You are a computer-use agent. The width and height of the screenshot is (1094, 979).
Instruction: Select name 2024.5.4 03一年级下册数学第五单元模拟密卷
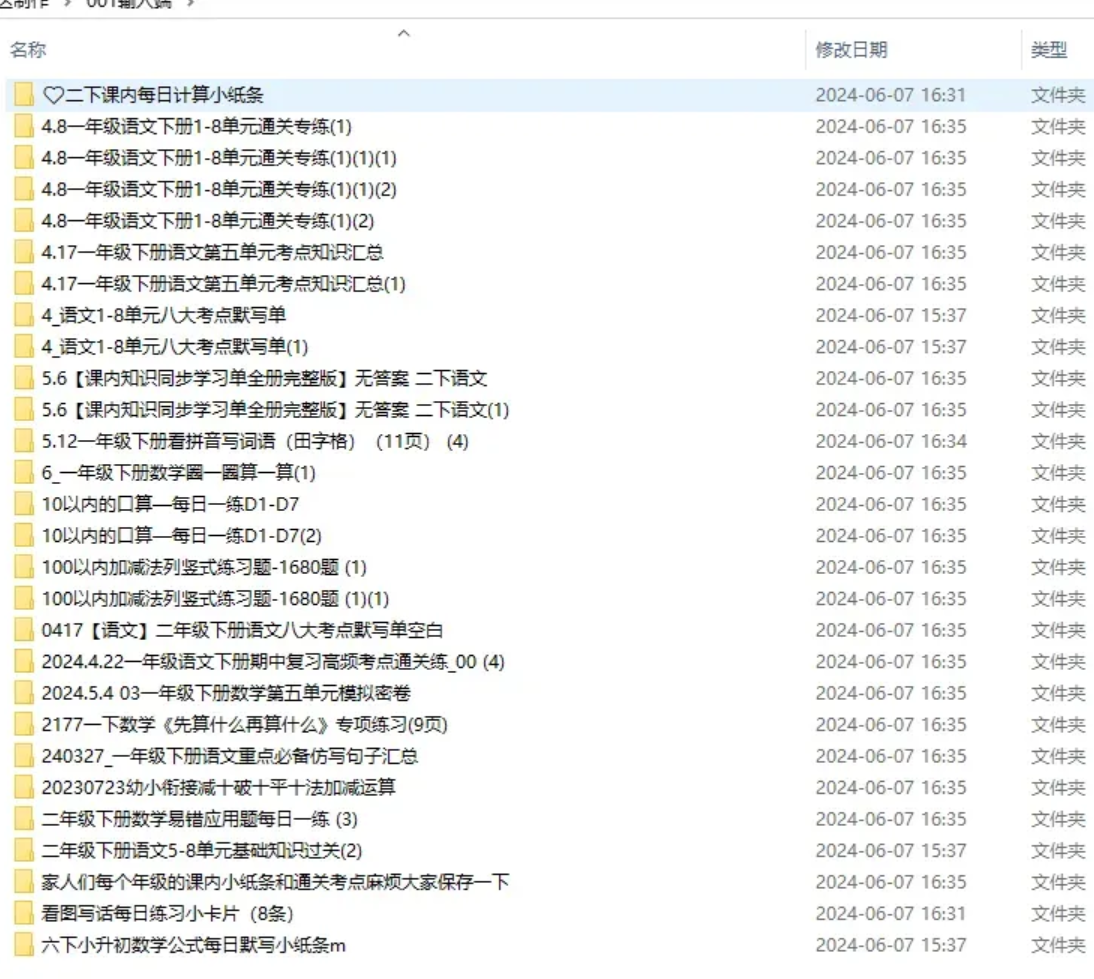click(226, 693)
